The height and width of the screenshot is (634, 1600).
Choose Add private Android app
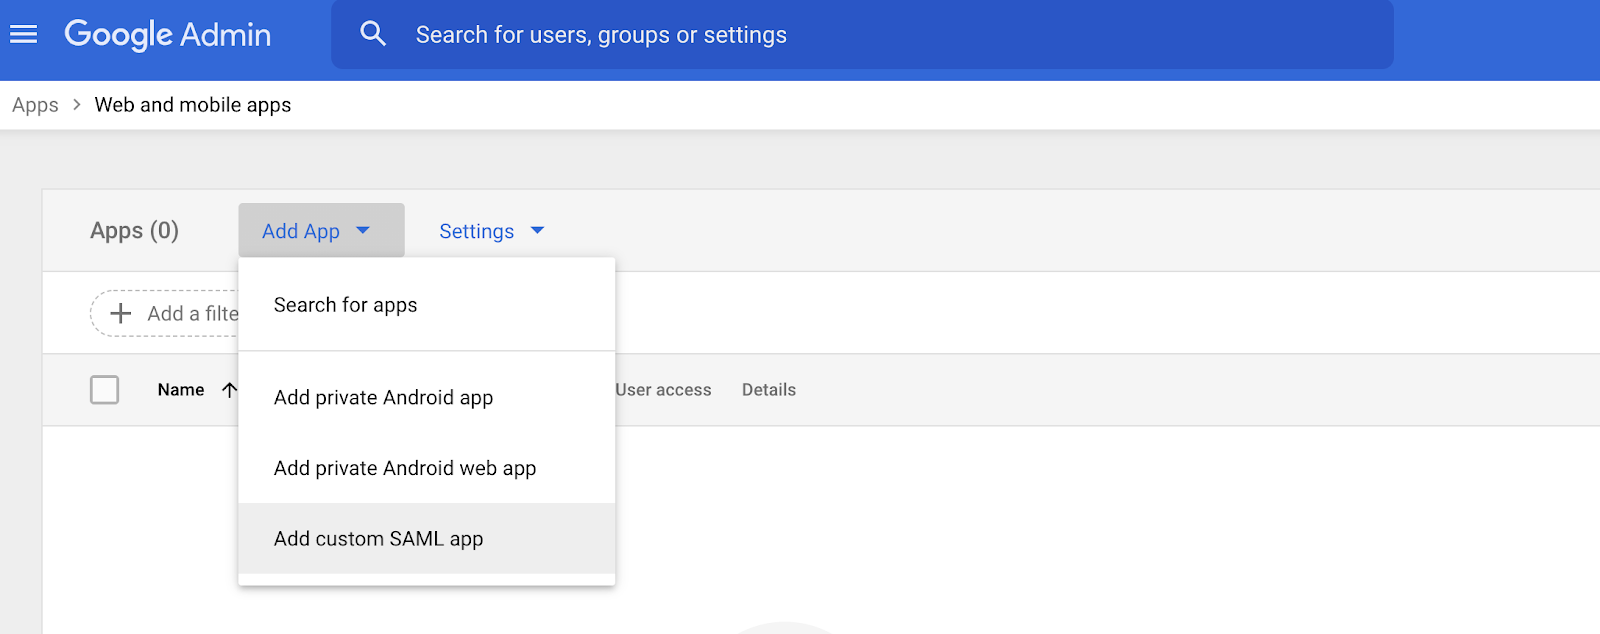[x=426, y=398]
